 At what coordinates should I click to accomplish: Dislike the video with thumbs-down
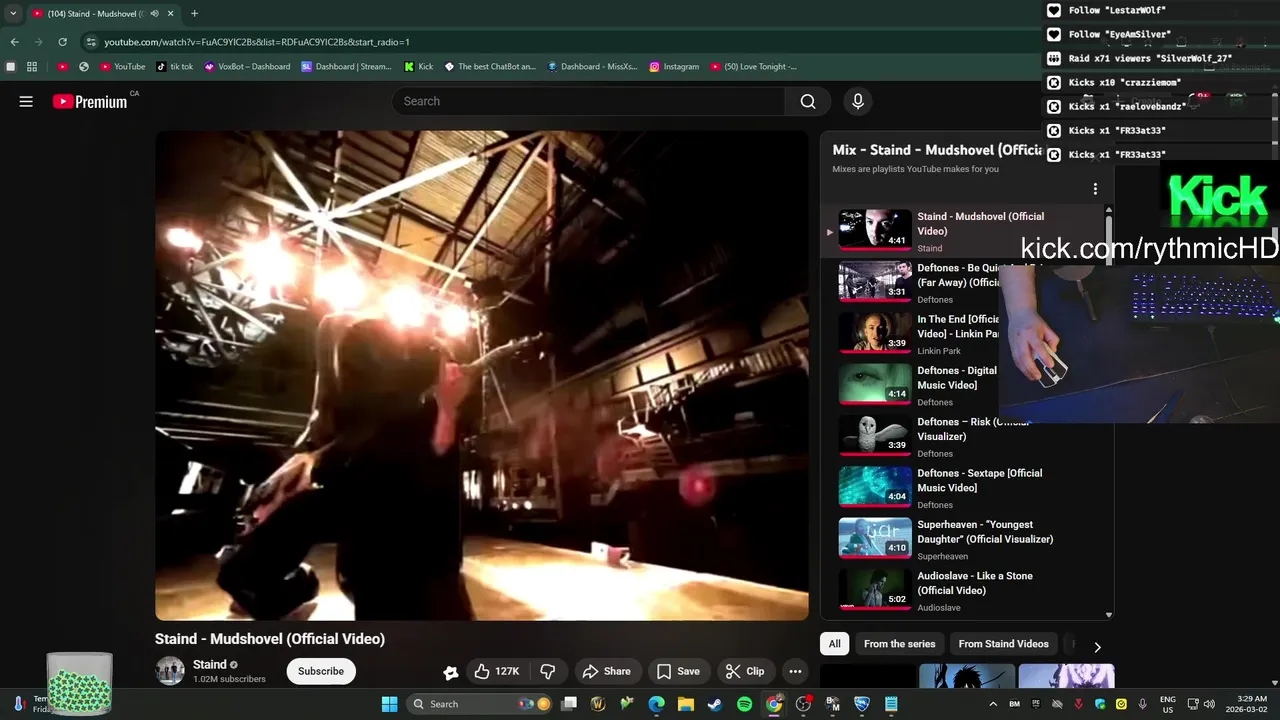[548, 671]
